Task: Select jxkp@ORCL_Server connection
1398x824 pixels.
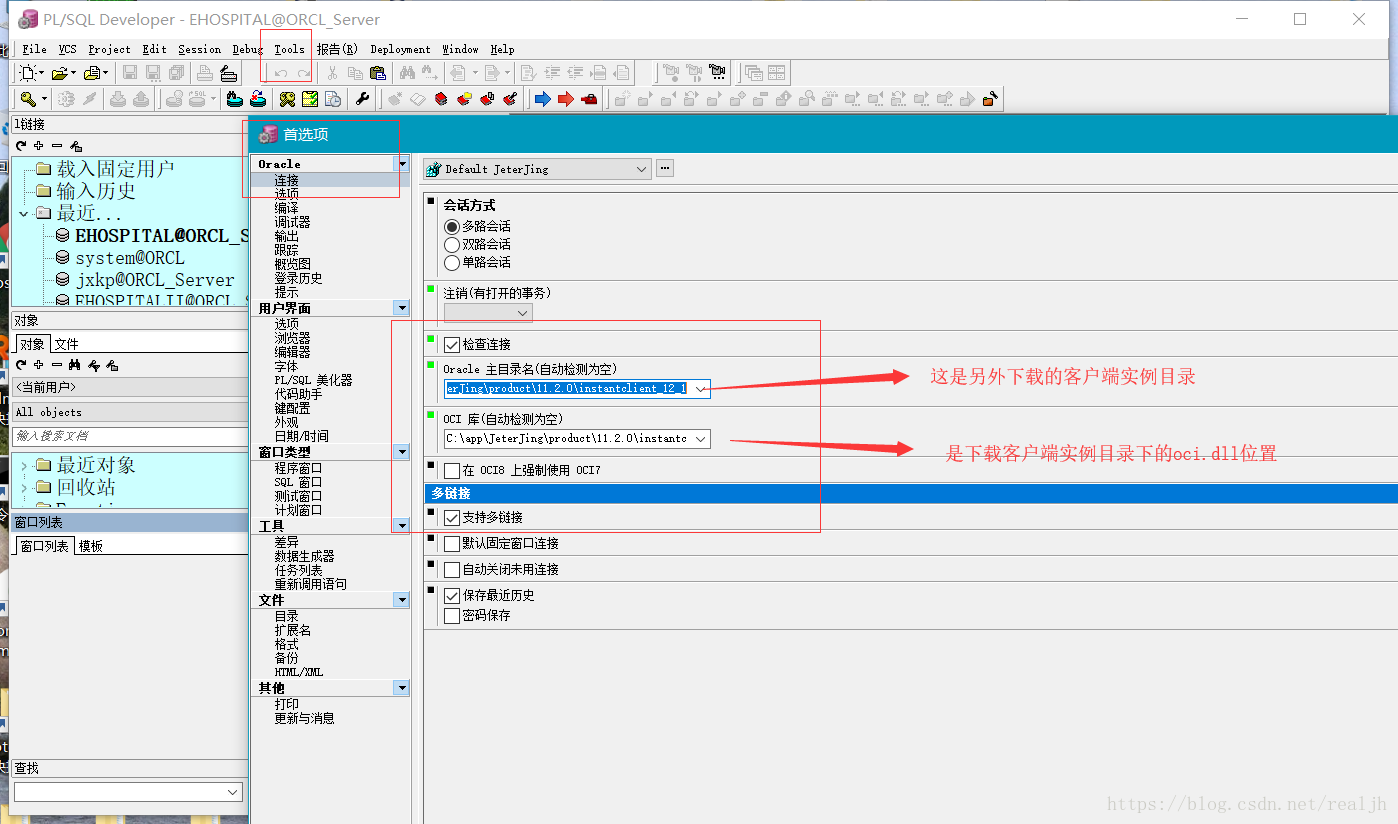Action: pos(155,280)
